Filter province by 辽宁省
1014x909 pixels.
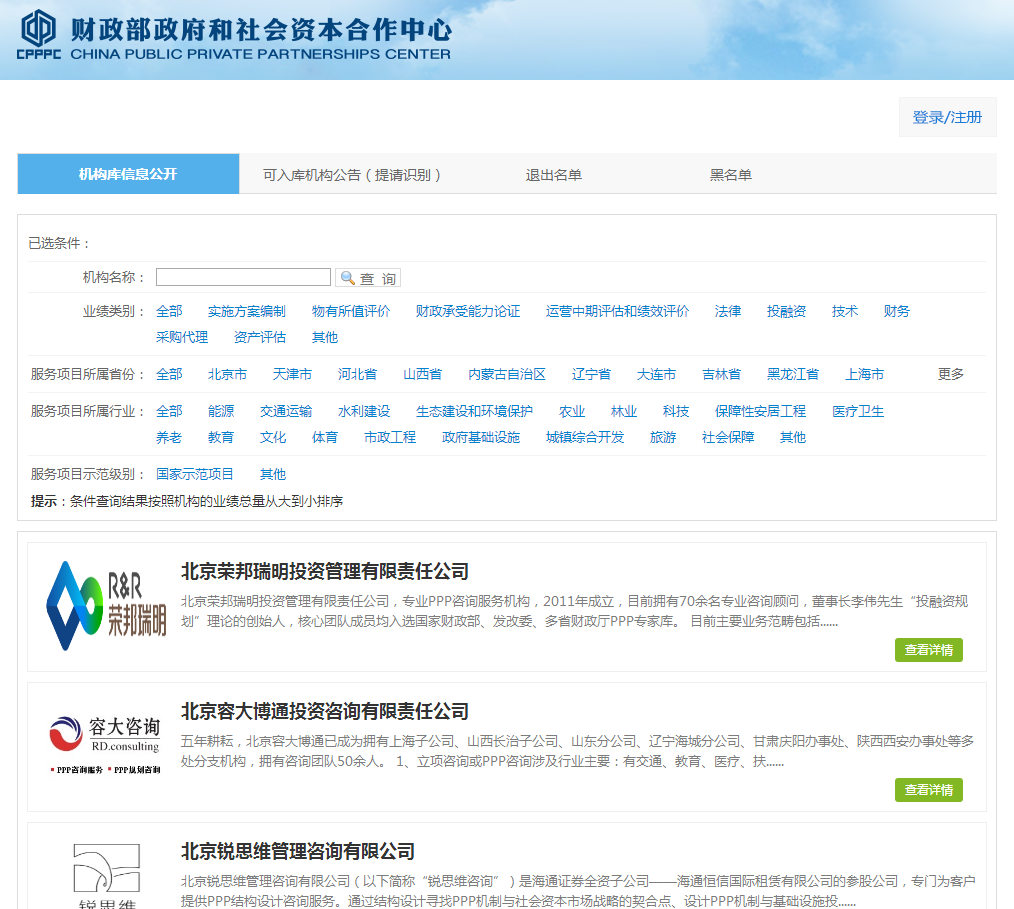click(591, 374)
